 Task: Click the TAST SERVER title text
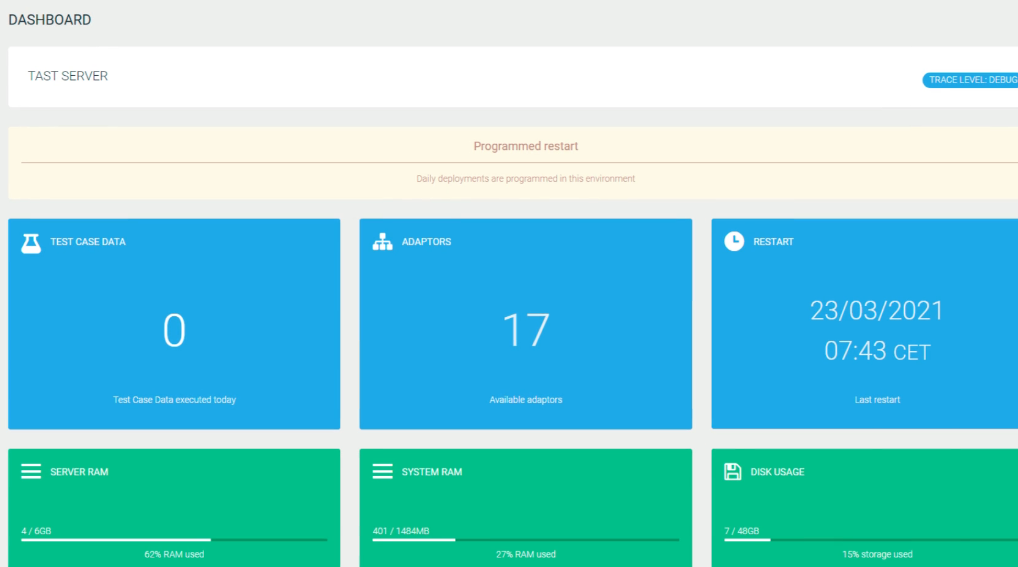coord(68,76)
